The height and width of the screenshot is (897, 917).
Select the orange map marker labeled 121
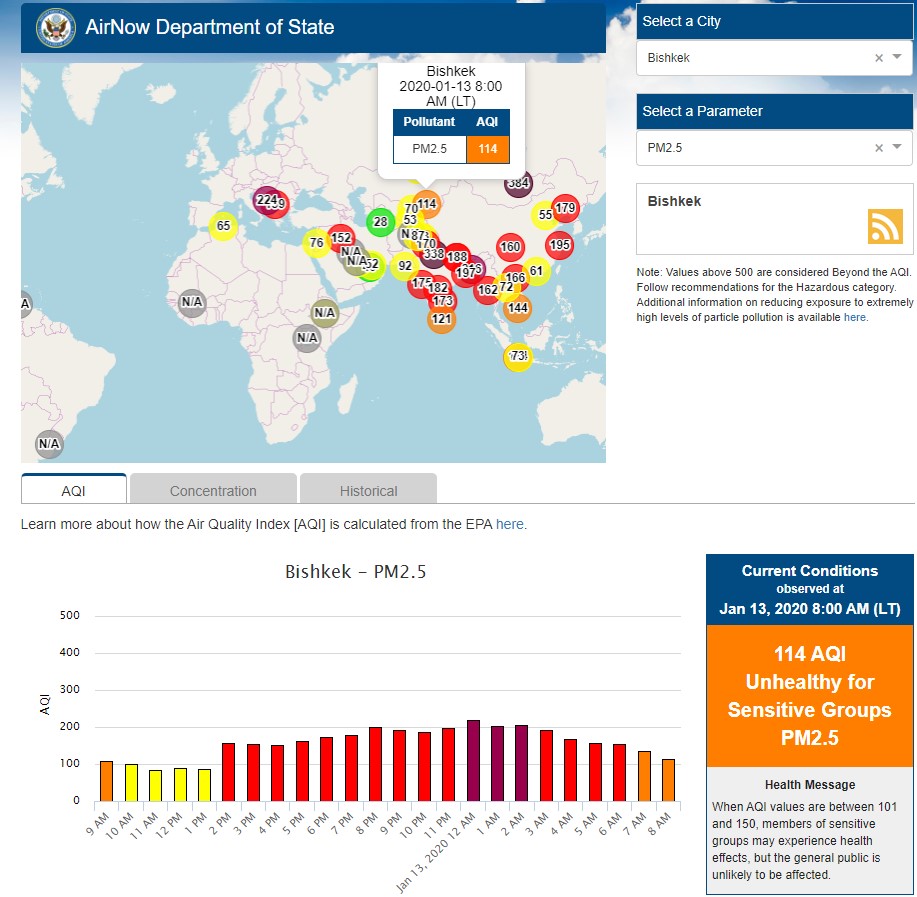coord(442,320)
